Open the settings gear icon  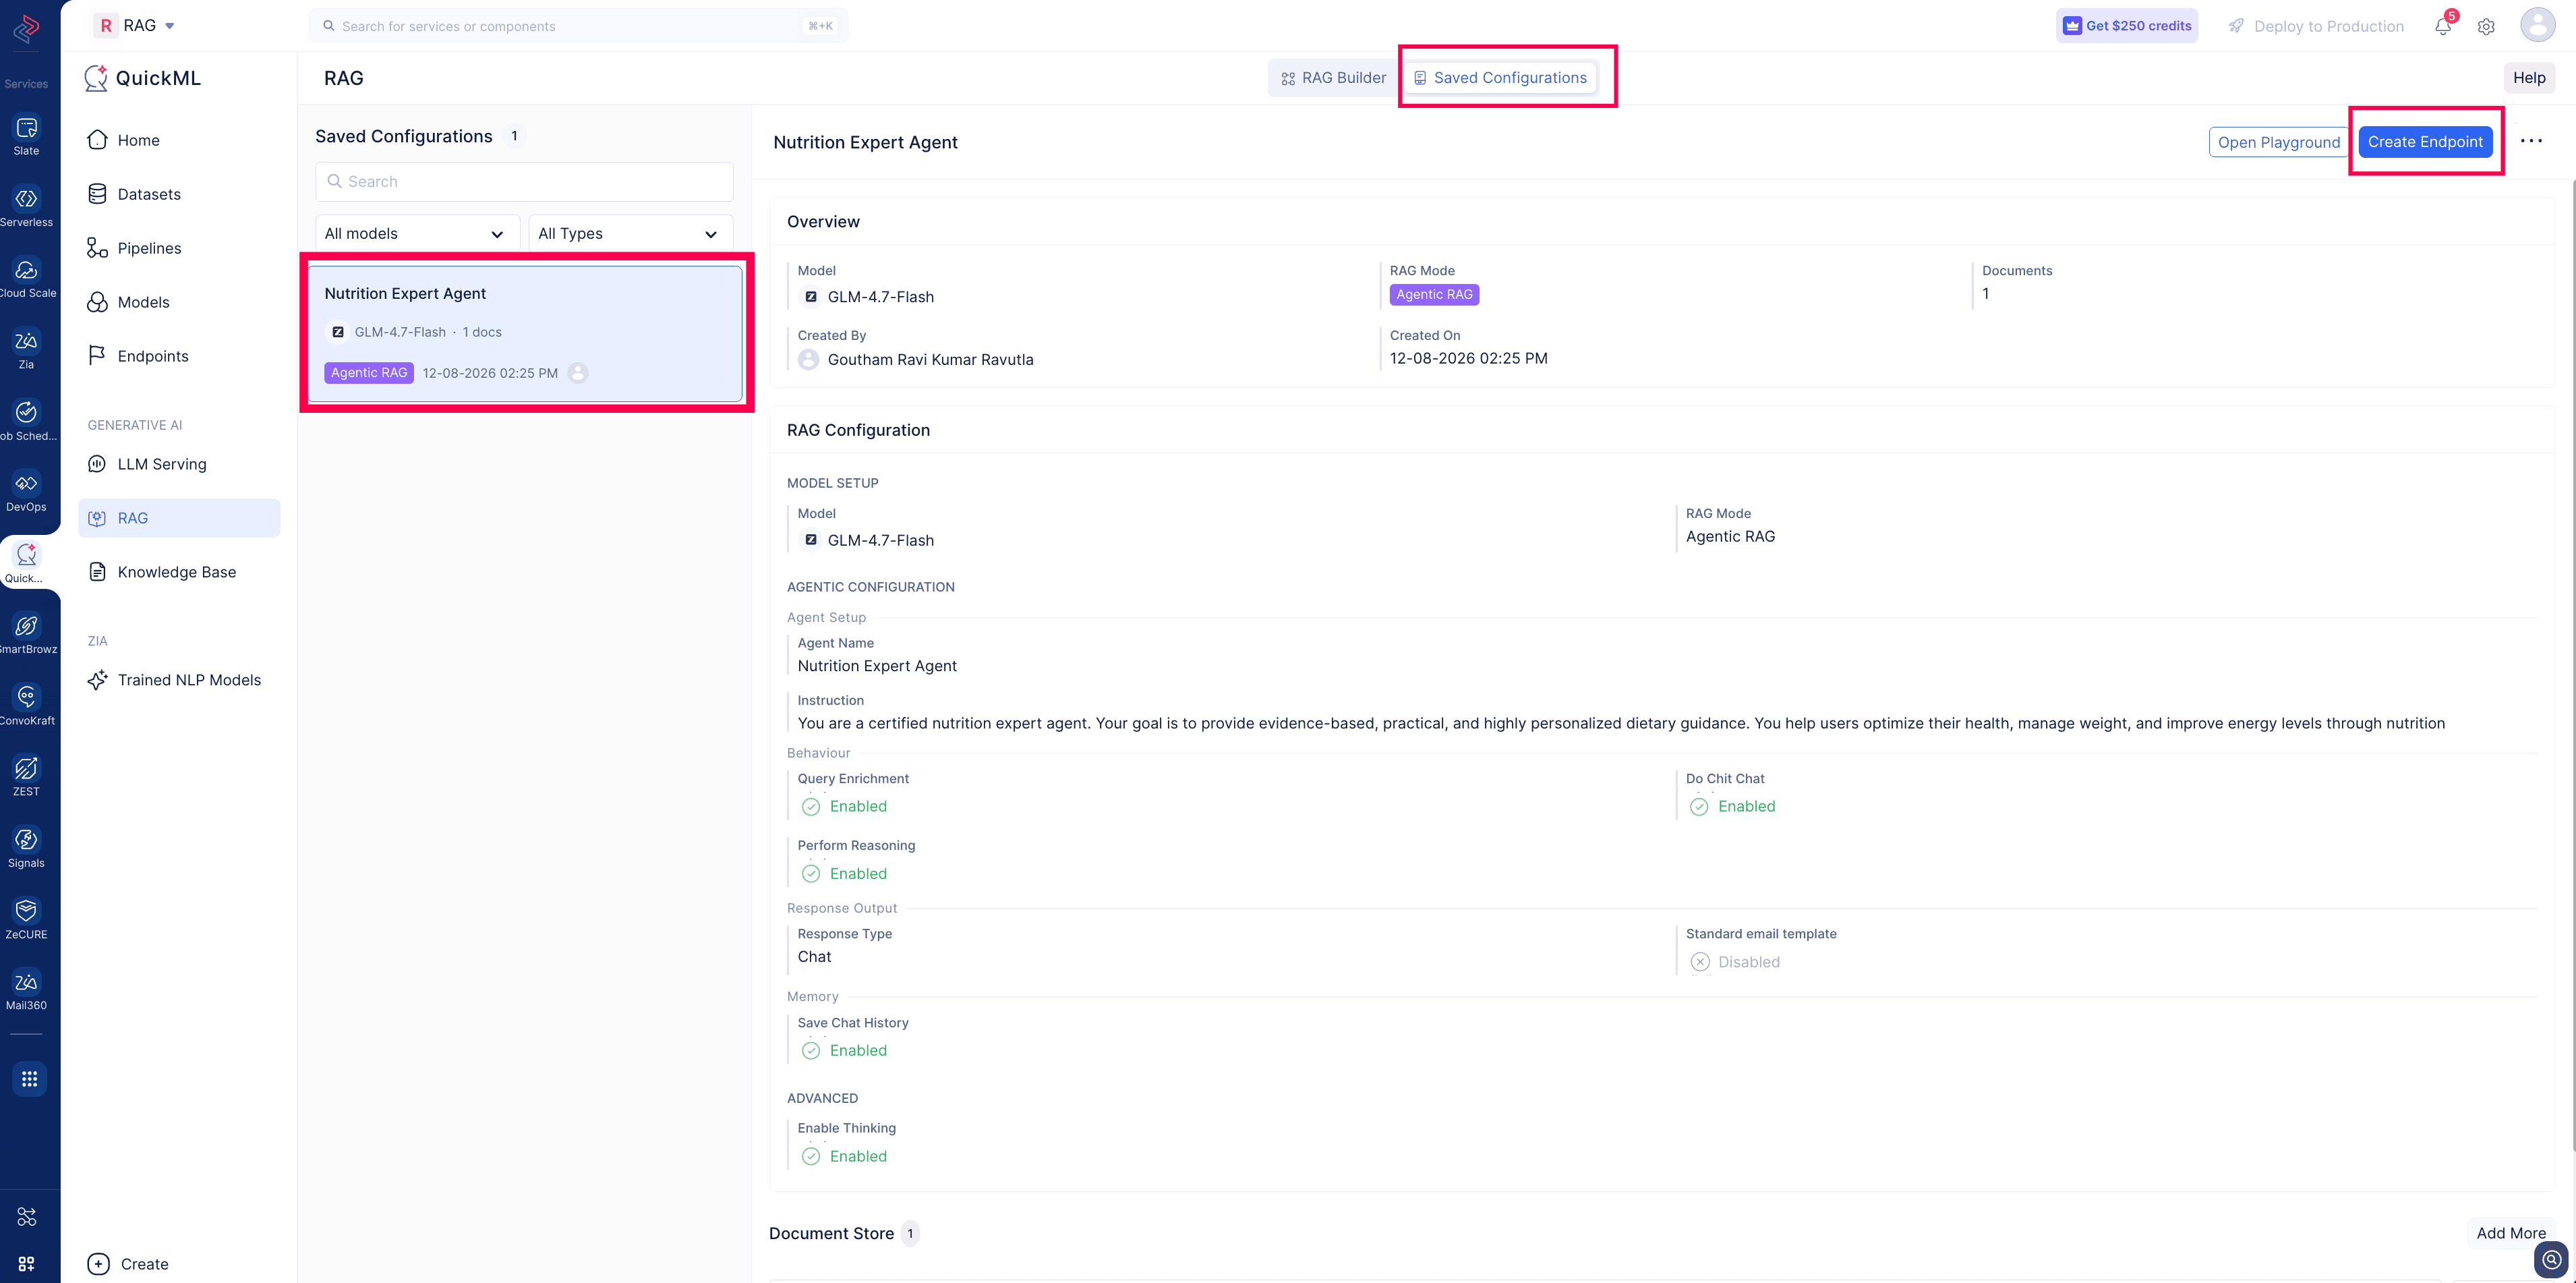[2486, 27]
